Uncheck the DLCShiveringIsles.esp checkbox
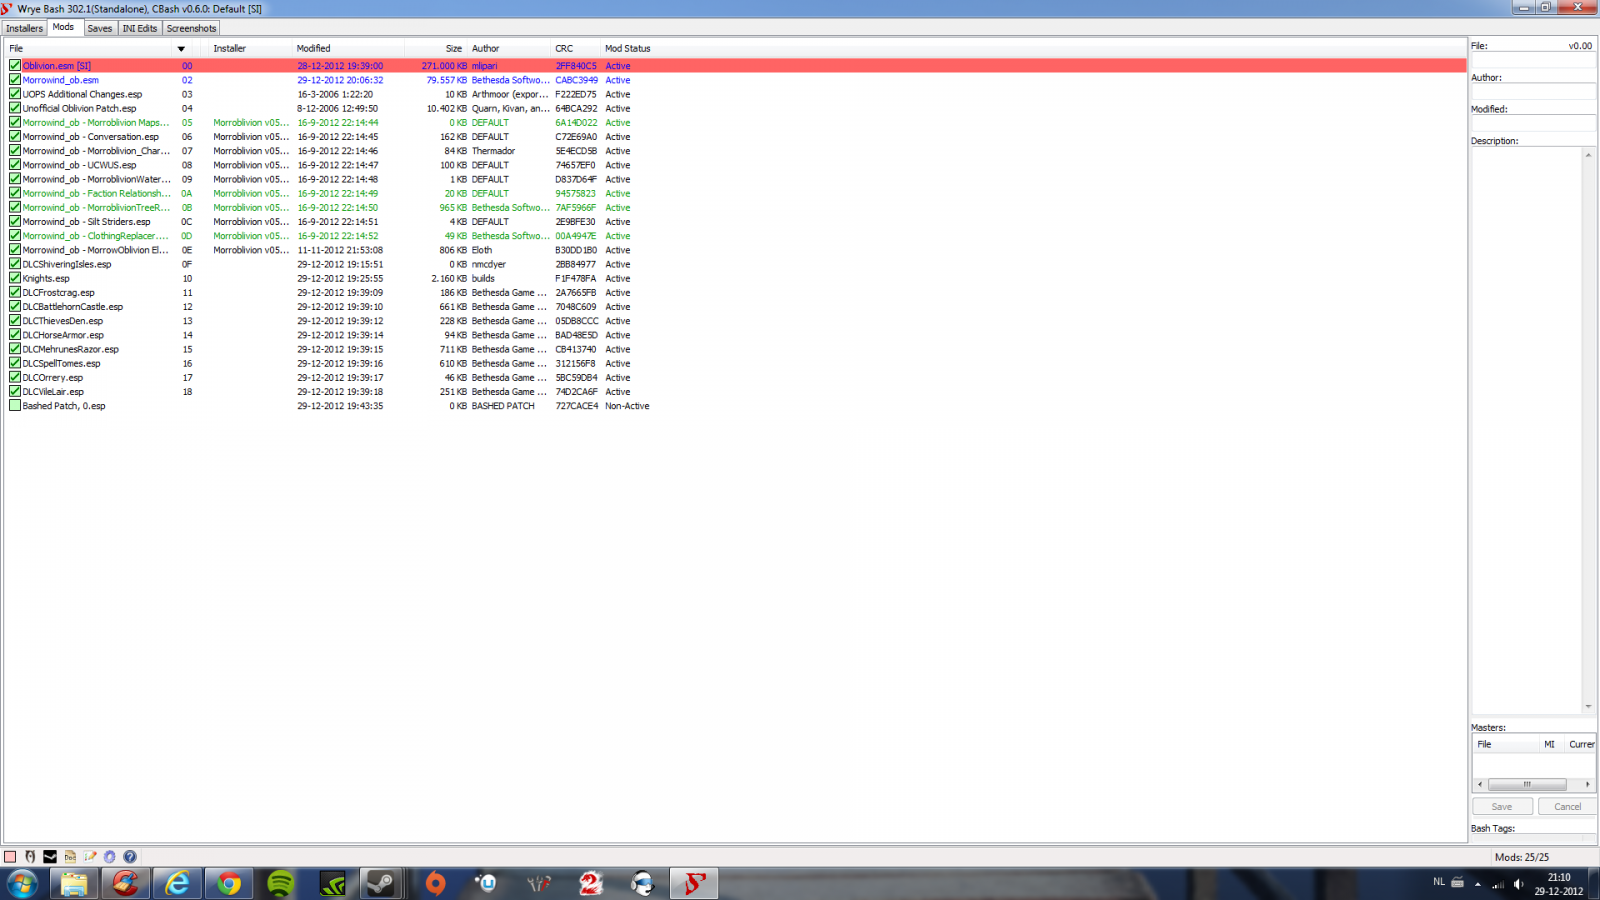The height and width of the screenshot is (900, 1600). [15, 264]
